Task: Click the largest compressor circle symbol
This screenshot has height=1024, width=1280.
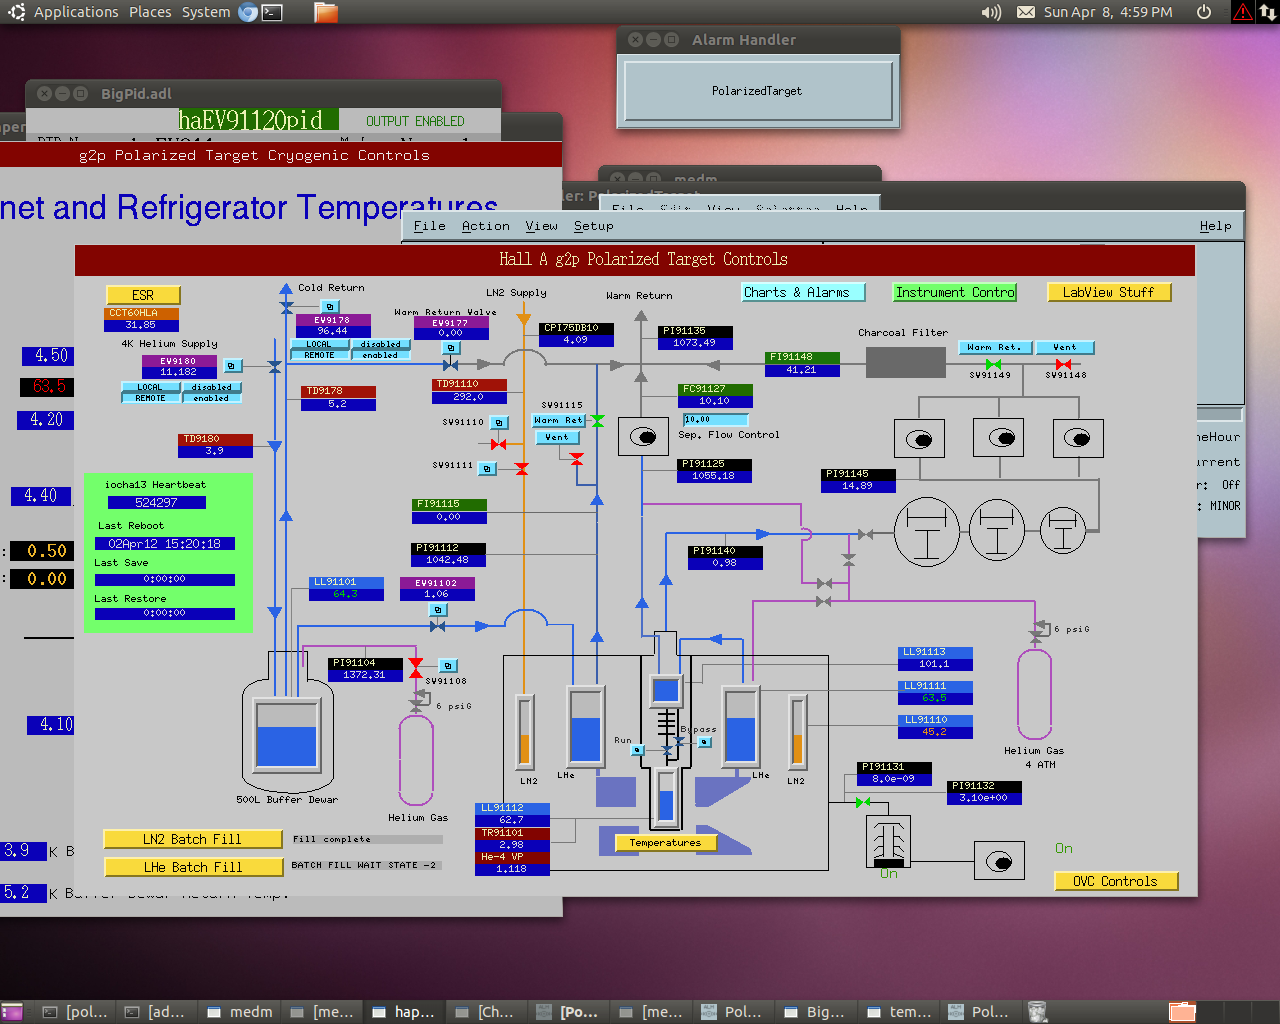Action: (927, 531)
